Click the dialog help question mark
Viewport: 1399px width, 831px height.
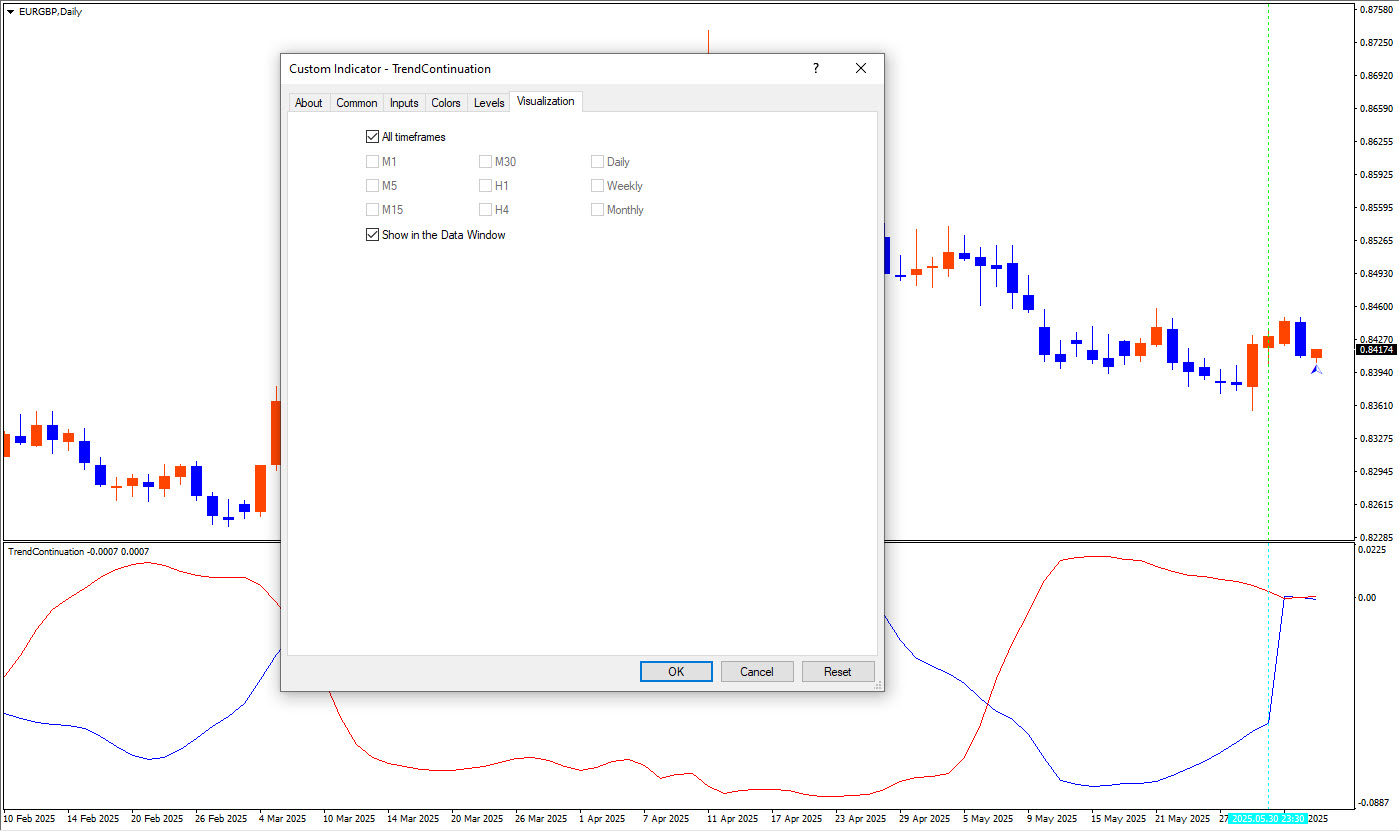pos(816,69)
